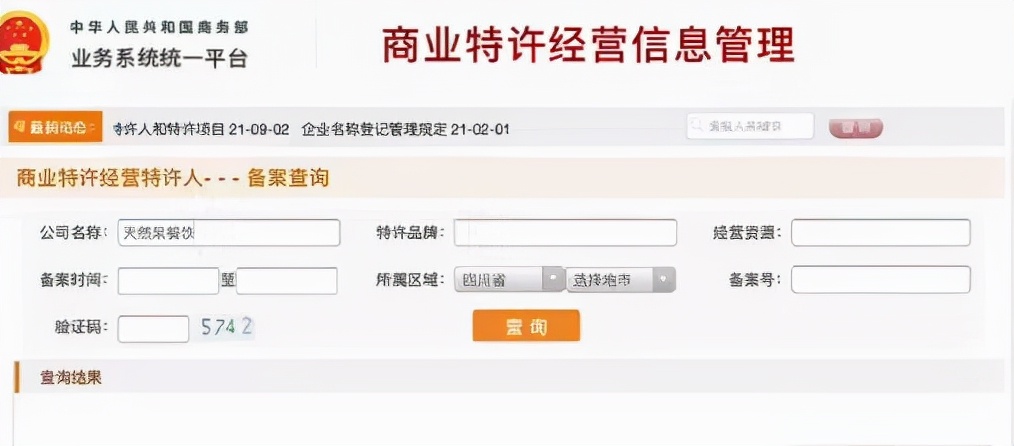
Task: Click the 备案时间 start date field
Action: [x=168, y=281]
